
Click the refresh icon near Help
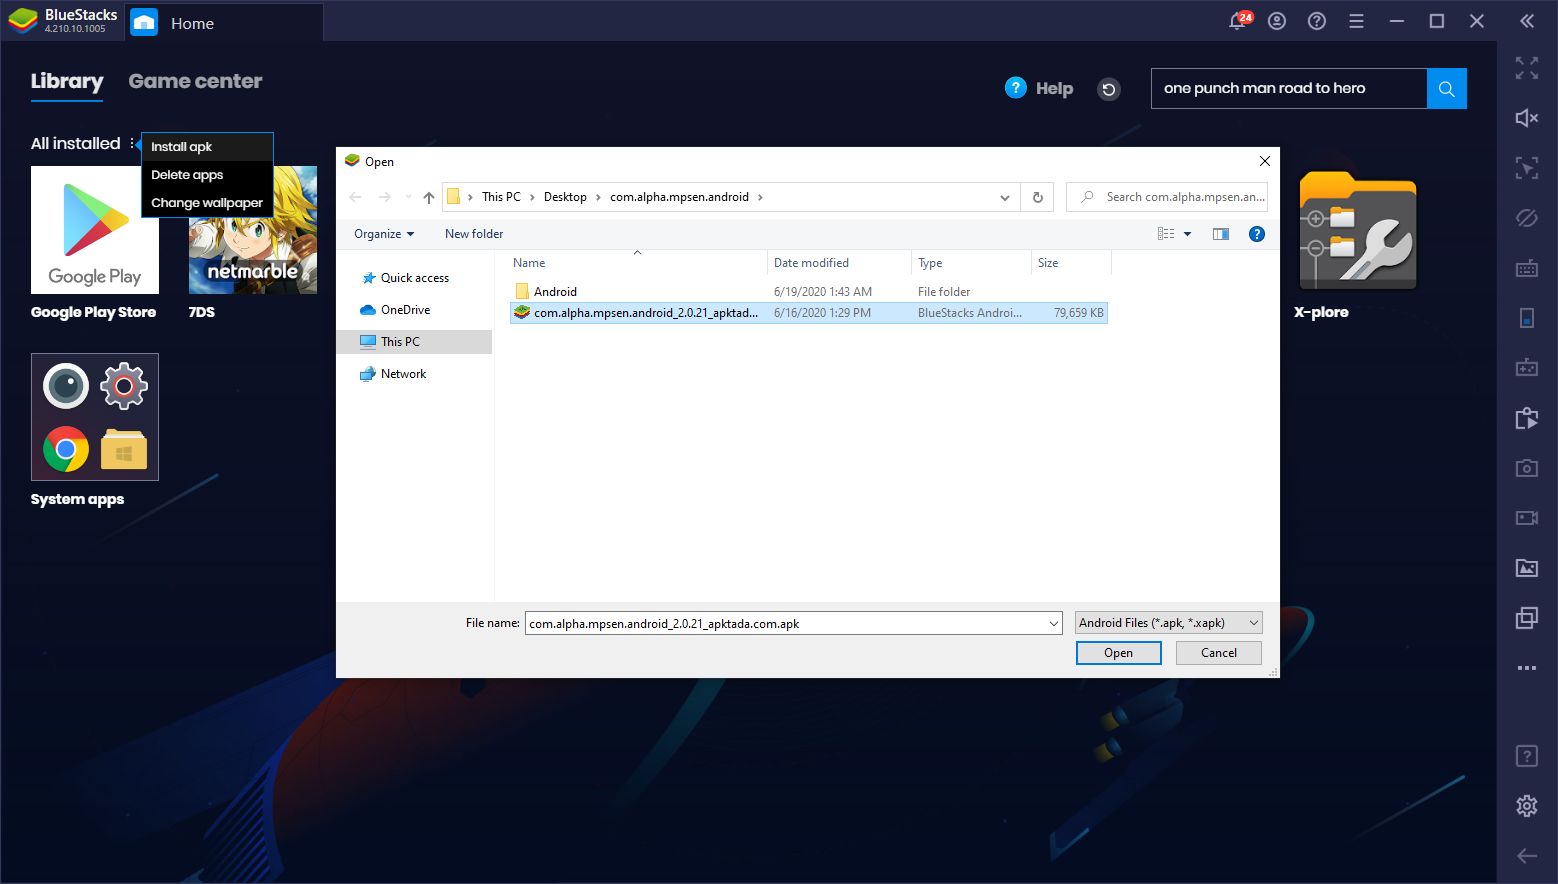[1108, 89]
